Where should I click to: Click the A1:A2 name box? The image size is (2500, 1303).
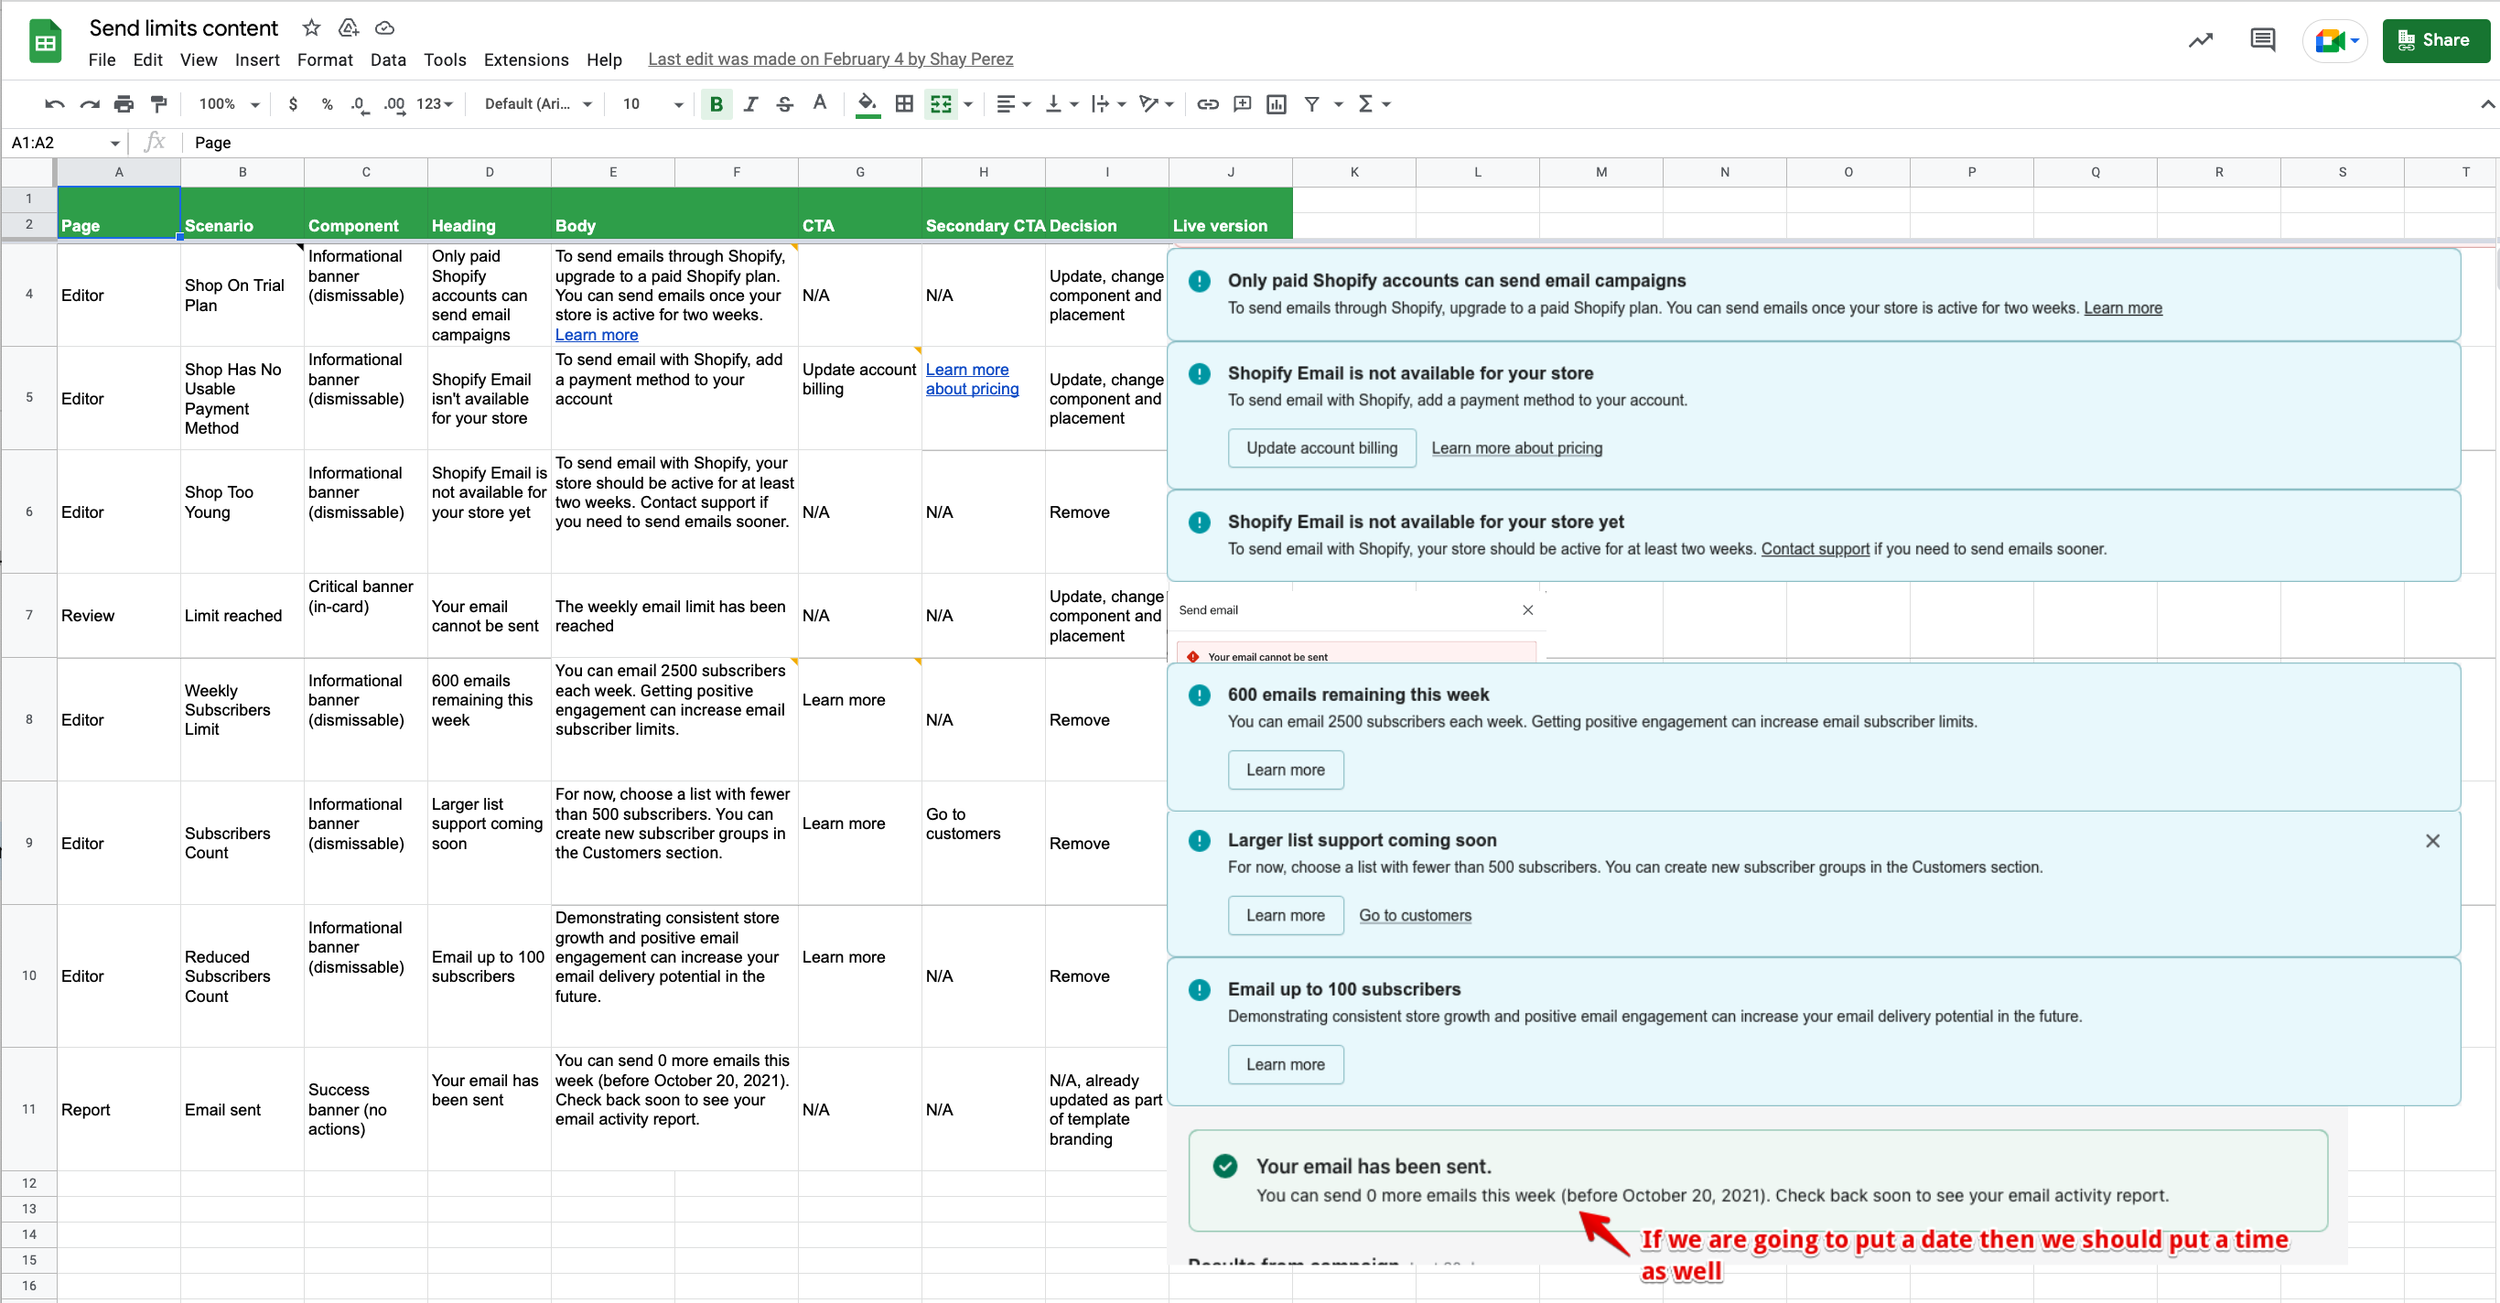64,143
